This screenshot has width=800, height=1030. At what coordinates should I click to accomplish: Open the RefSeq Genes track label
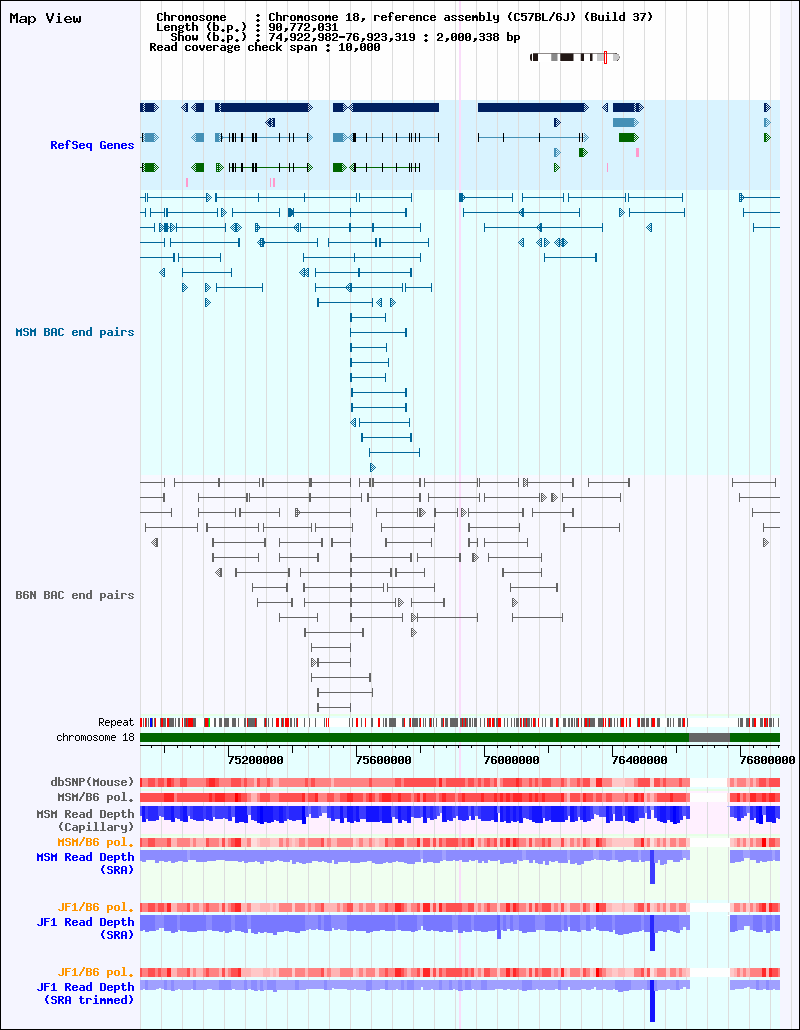click(x=92, y=145)
